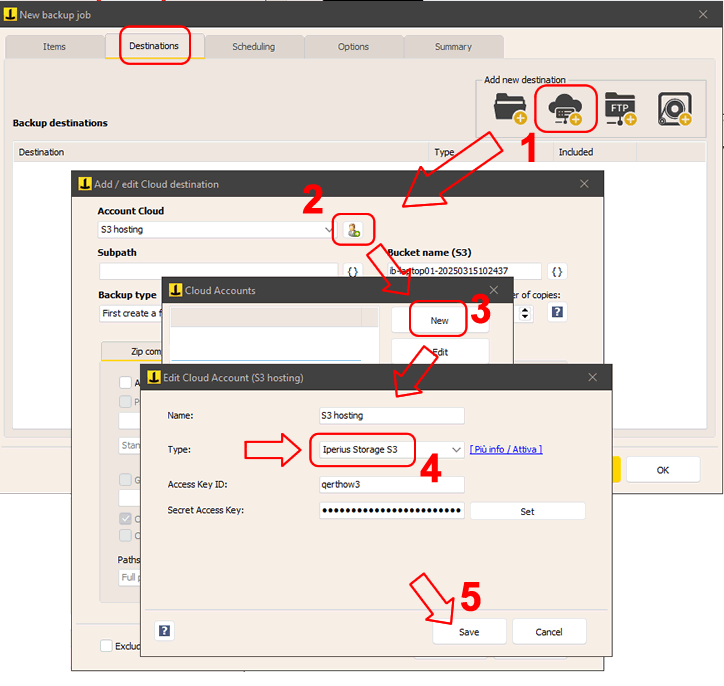
Task: Edit the Bucket name (S3) field
Action: point(464,271)
